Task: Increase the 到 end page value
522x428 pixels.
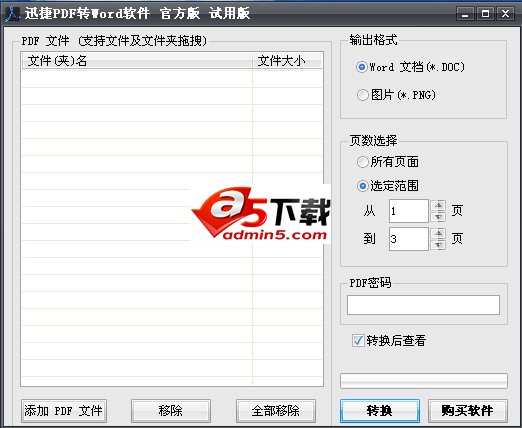Action: coord(438,233)
